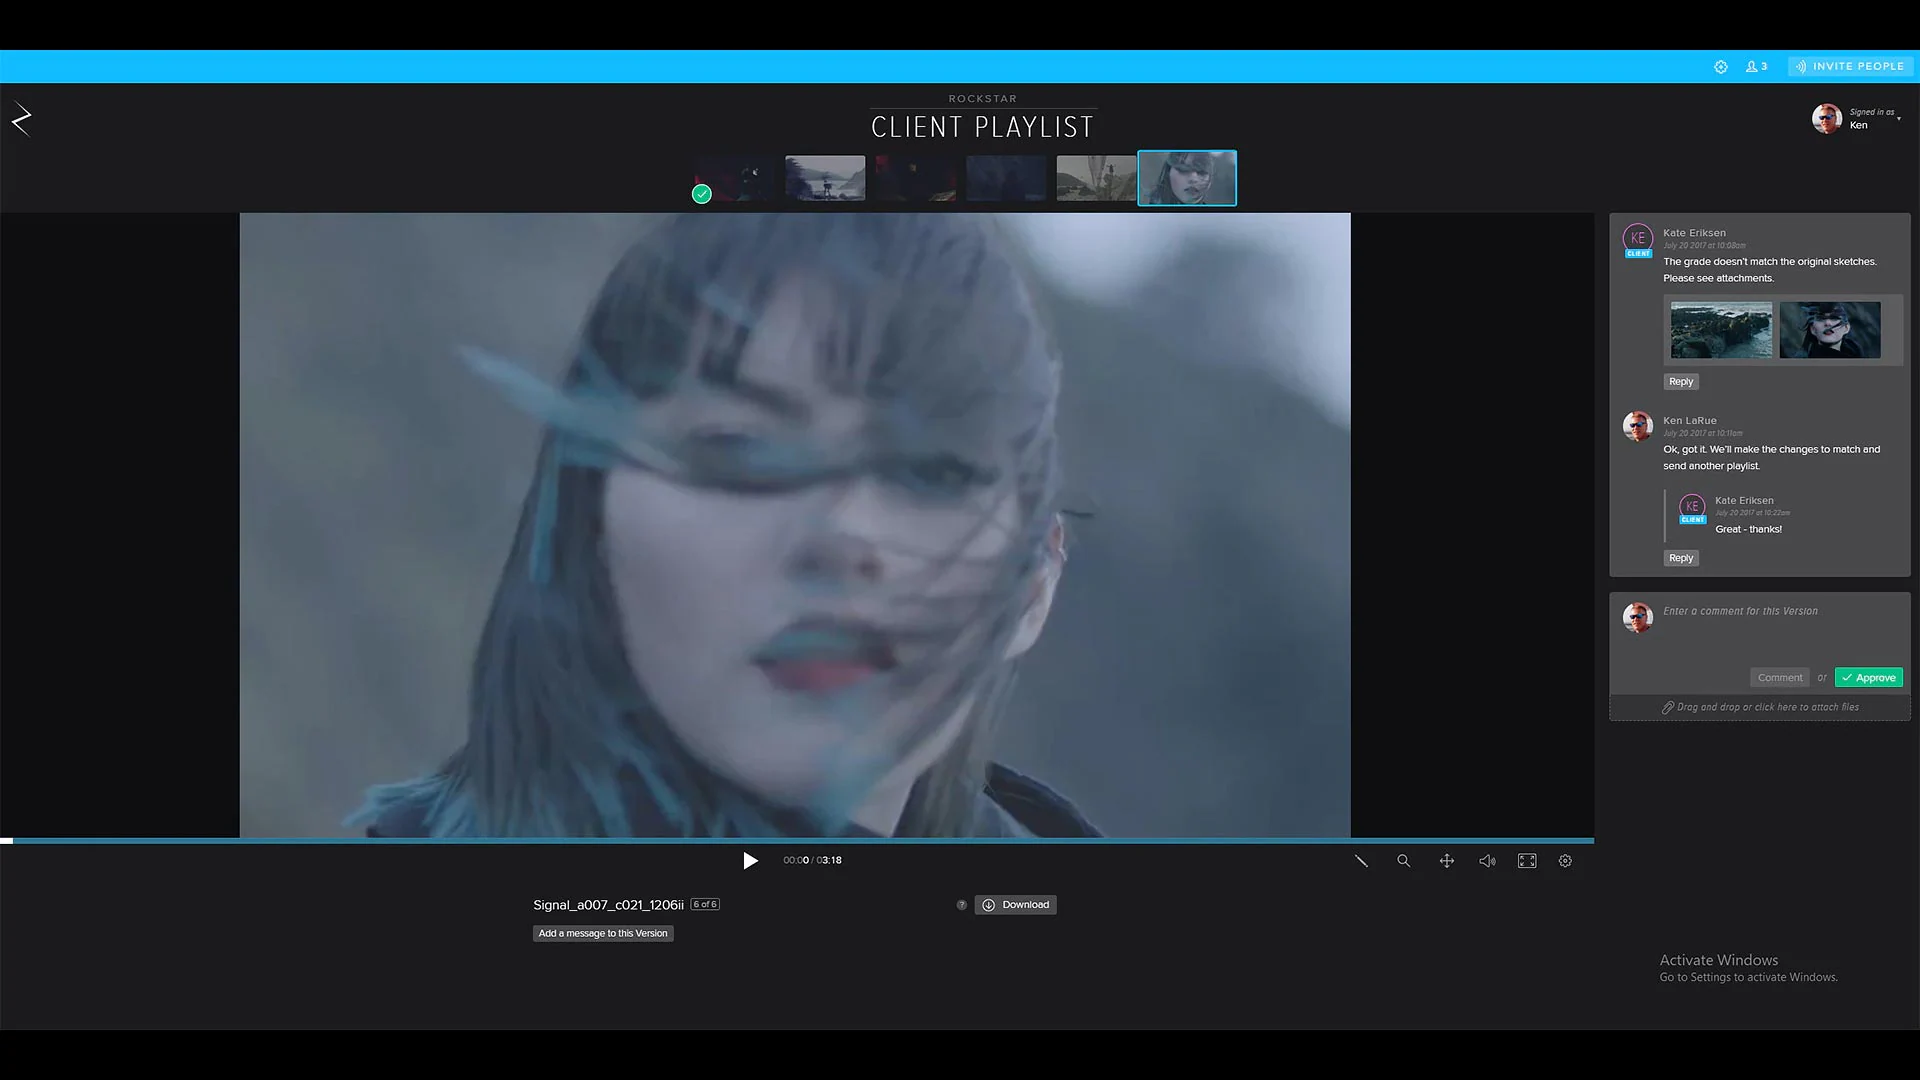Image resolution: width=1920 pixels, height=1080 pixels.
Task: Select the pan move tool
Action: [x=1446, y=861]
